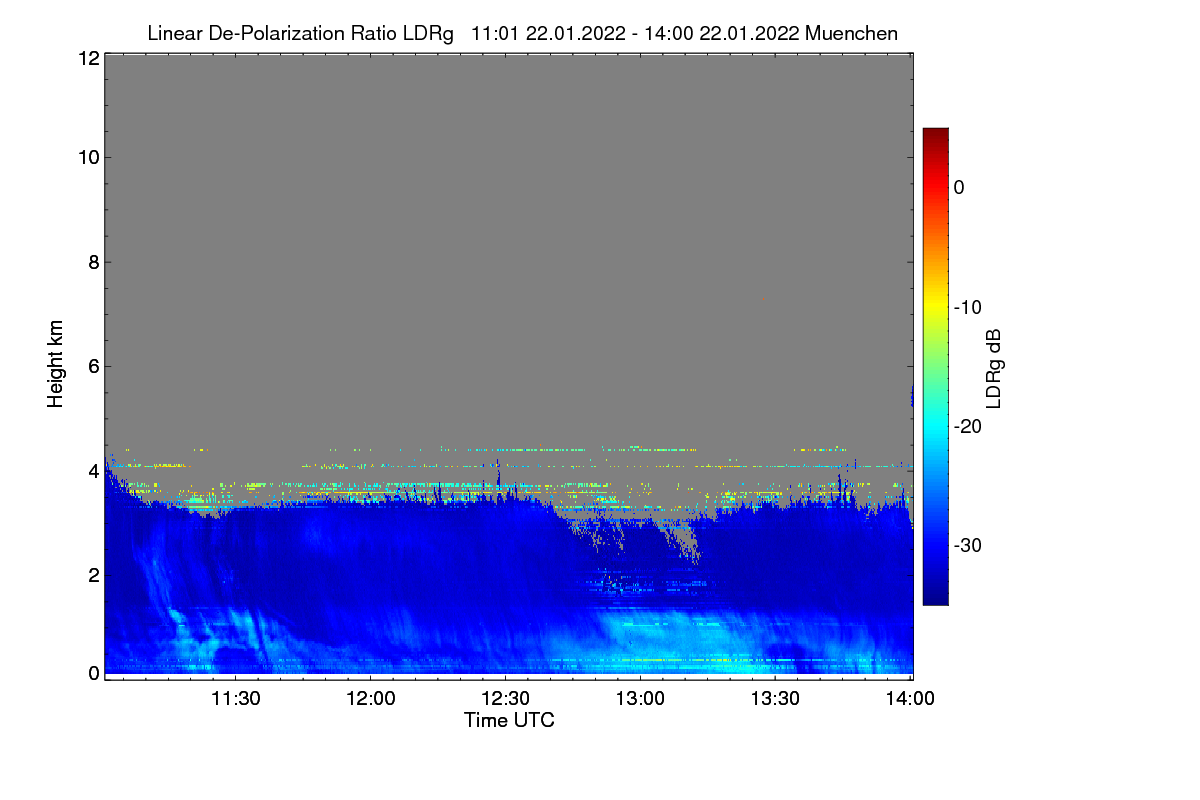This screenshot has width=1200, height=800.
Task: Click the 12:30 time tick label
Action: tap(505, 699)
